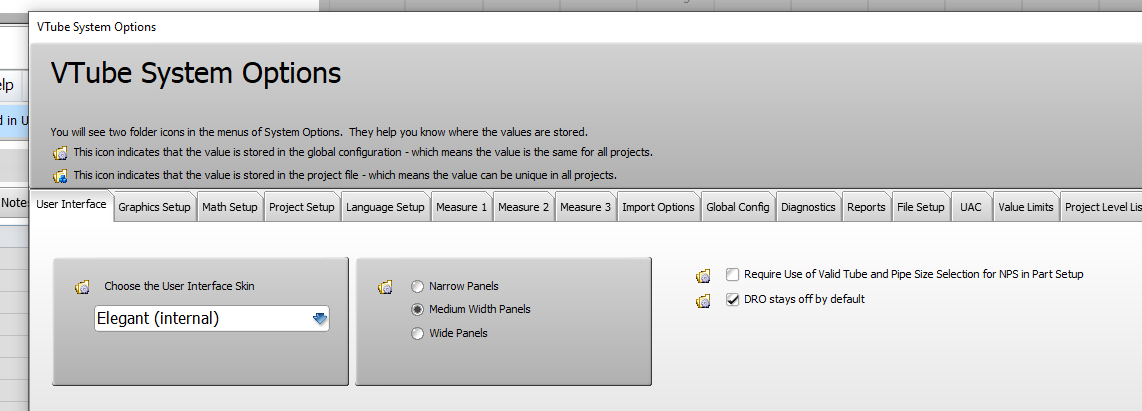Click the large VTube System Options heading
The width and height of the screenshot is (1142, 411).
coord(196,74)
